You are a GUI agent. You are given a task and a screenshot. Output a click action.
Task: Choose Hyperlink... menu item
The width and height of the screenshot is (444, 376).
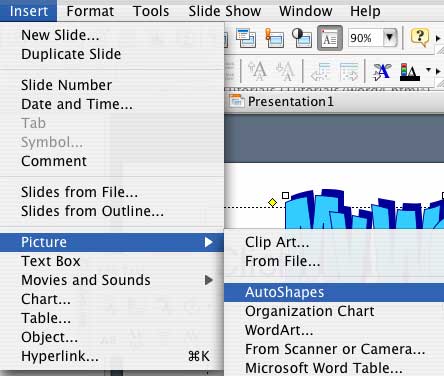[x=112, y=356]
